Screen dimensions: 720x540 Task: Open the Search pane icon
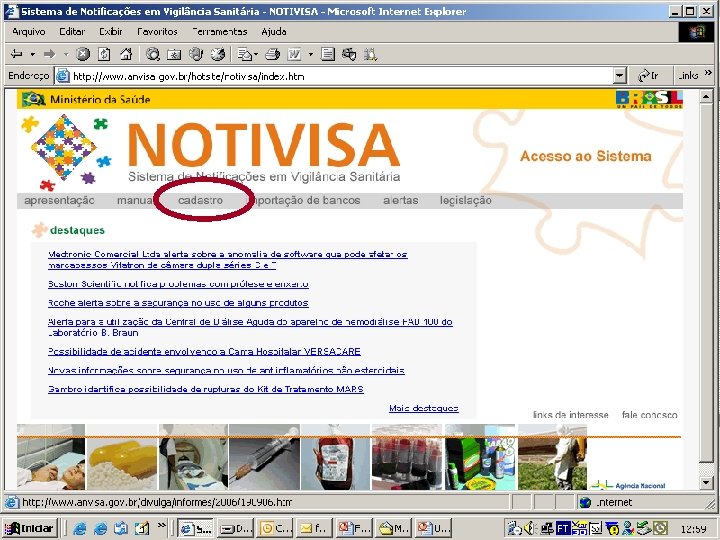point(152,54)
